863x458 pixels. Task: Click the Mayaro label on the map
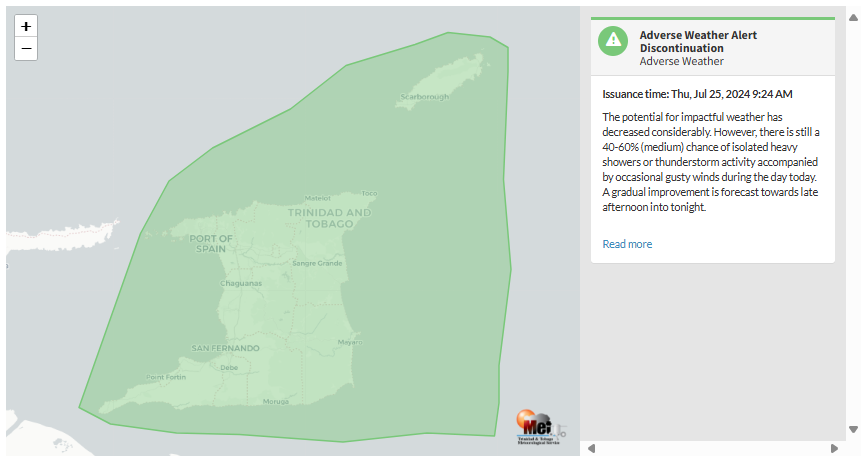coord(350,342)
